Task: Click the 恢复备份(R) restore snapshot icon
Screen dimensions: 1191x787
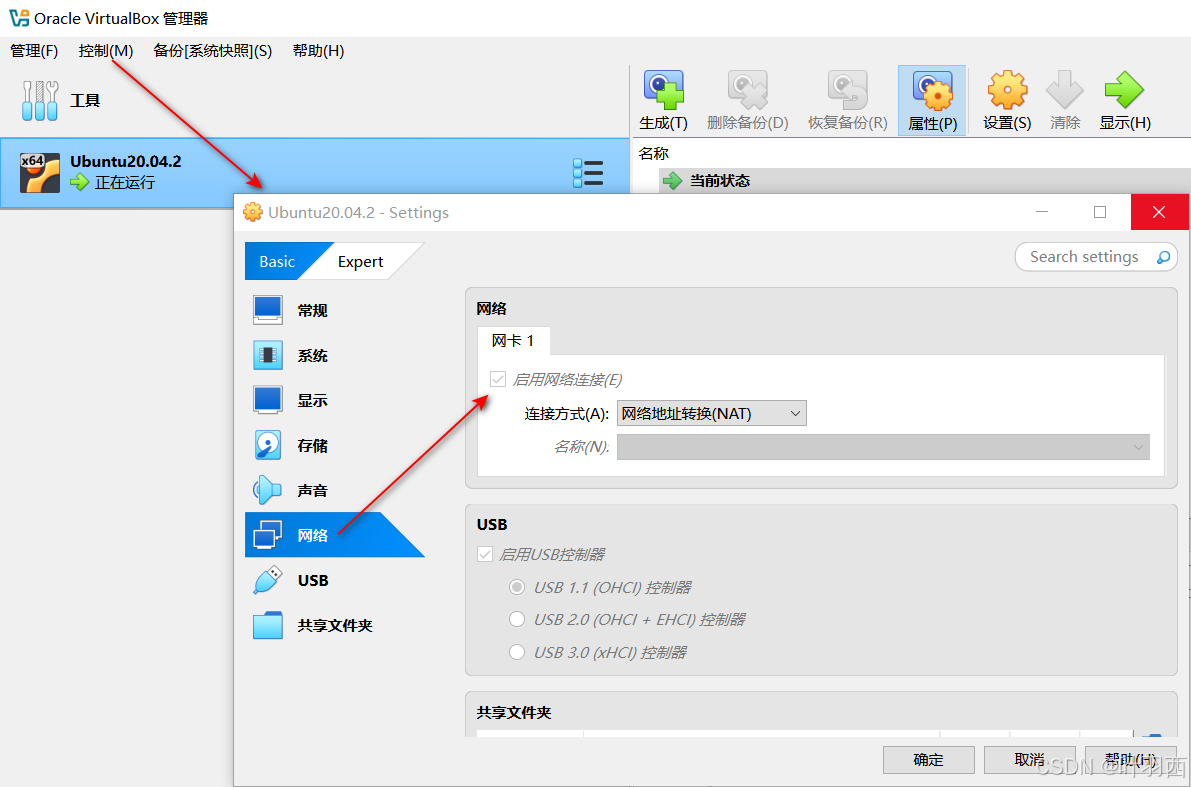Action: (x=848, y=91)
